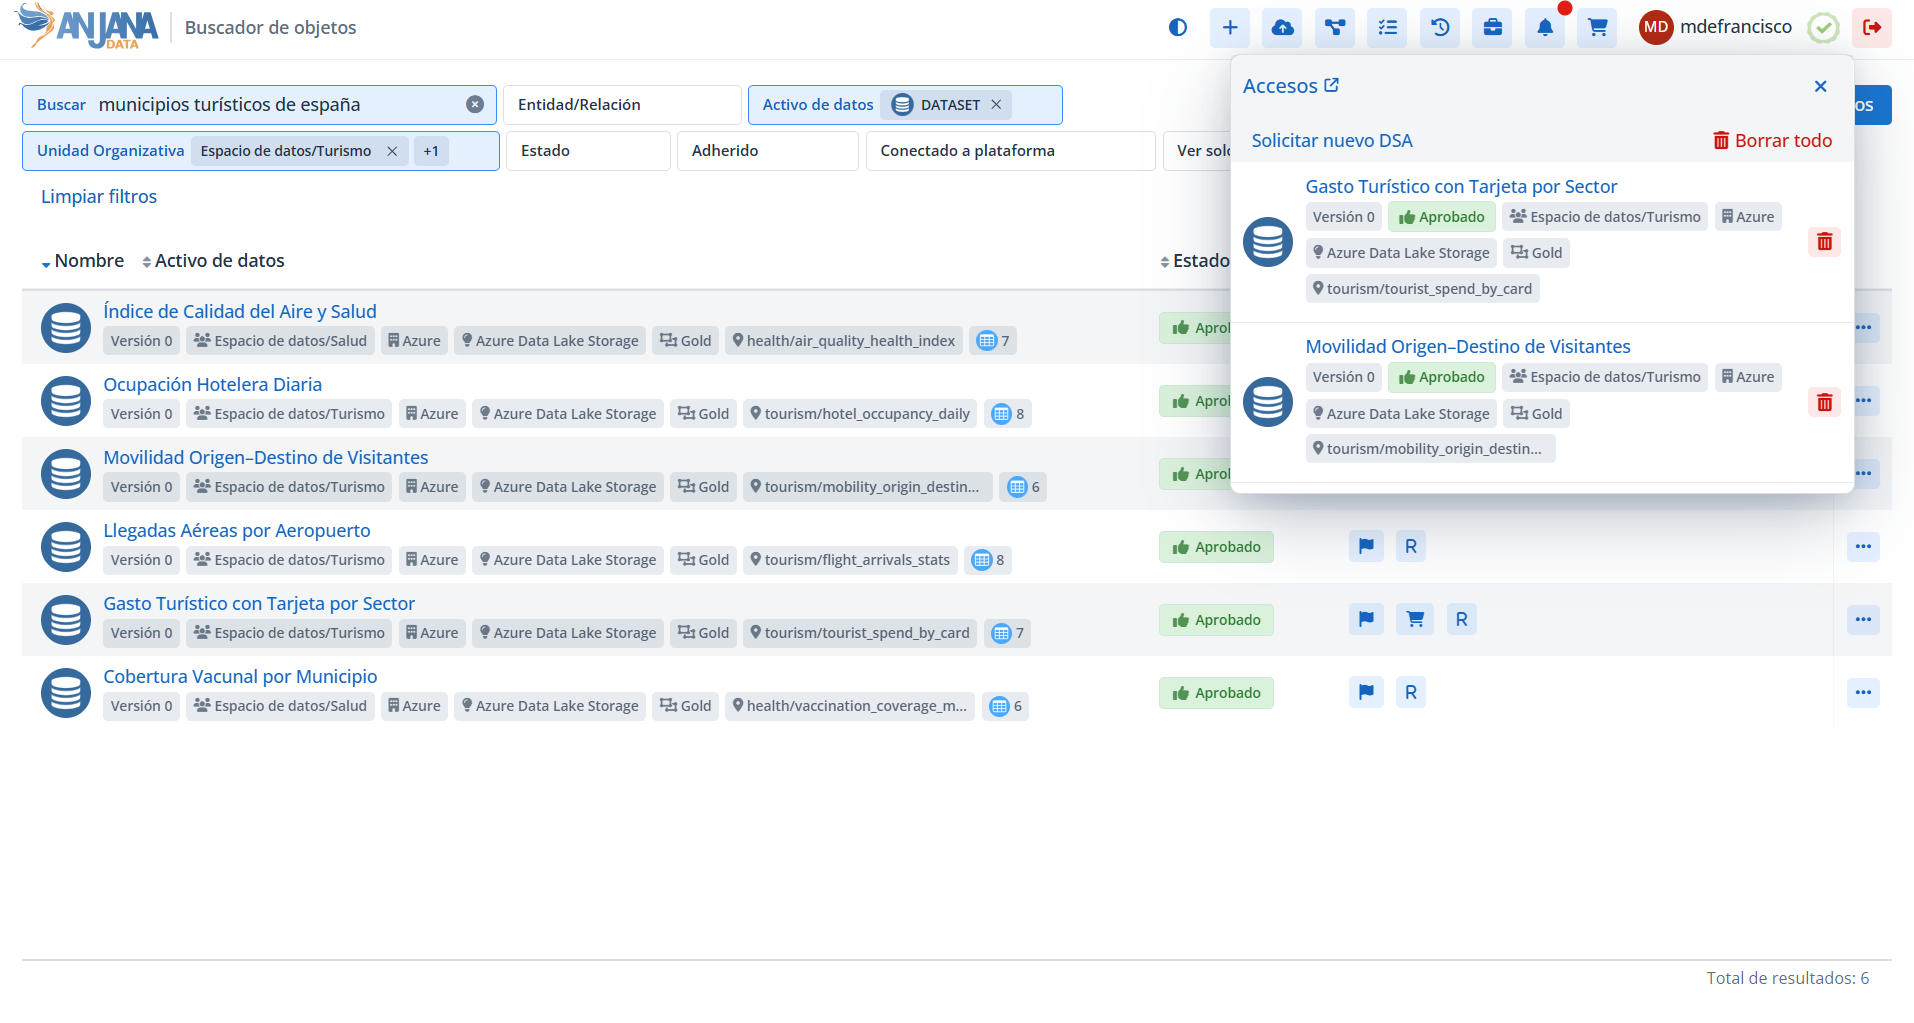The image size is (1914, 1023).
Task: Open notifications bell icon
Action: tap(1545, 28)
